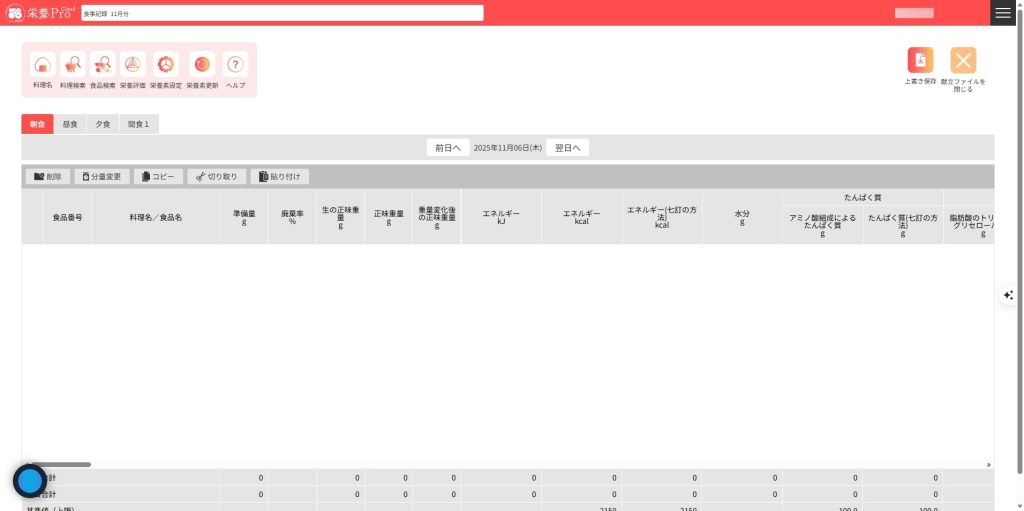Click the table's horizontal scrollbar

pyautogui.click(x=60, y=464)
